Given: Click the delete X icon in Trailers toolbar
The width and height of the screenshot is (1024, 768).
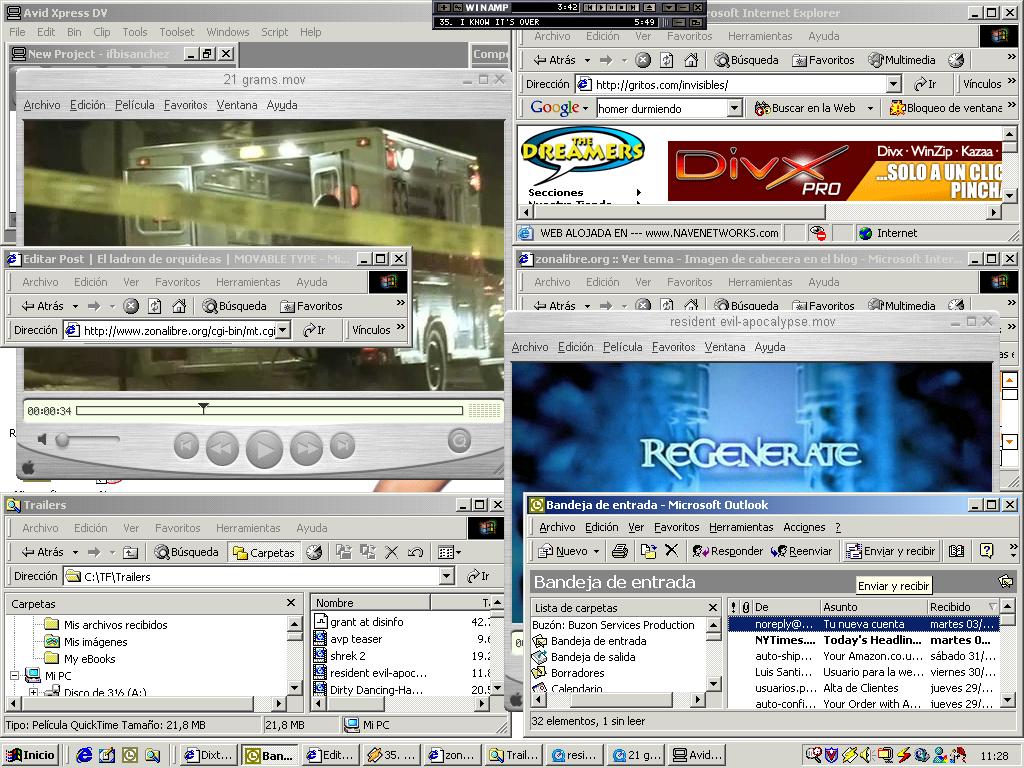Looking at the screenshot, I should 391,552.
